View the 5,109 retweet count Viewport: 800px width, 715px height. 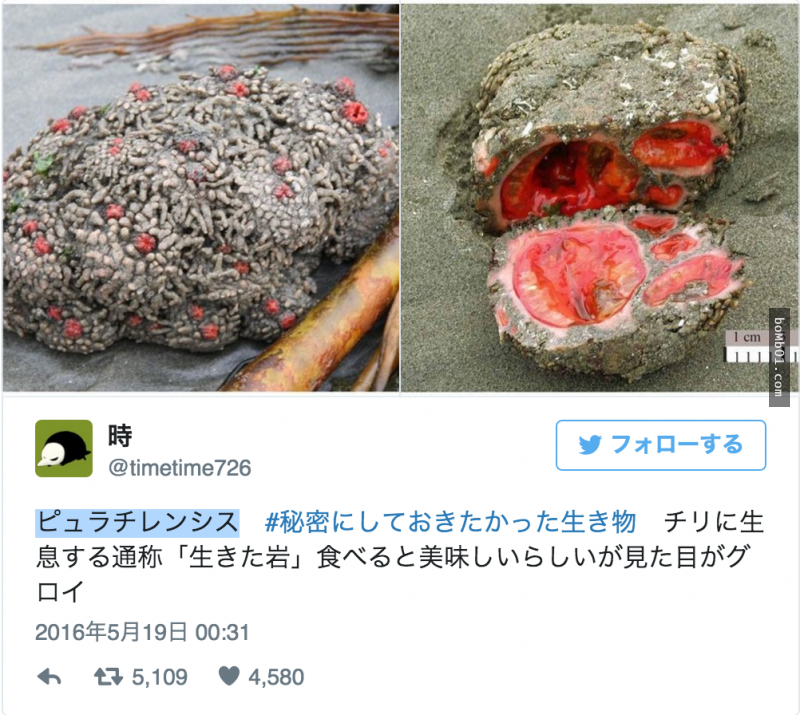[160, 677]
